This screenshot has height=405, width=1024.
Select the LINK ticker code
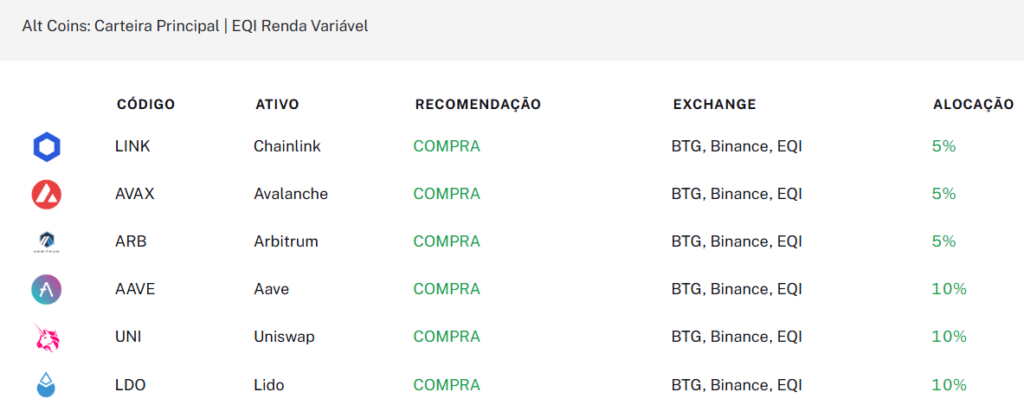133,146
